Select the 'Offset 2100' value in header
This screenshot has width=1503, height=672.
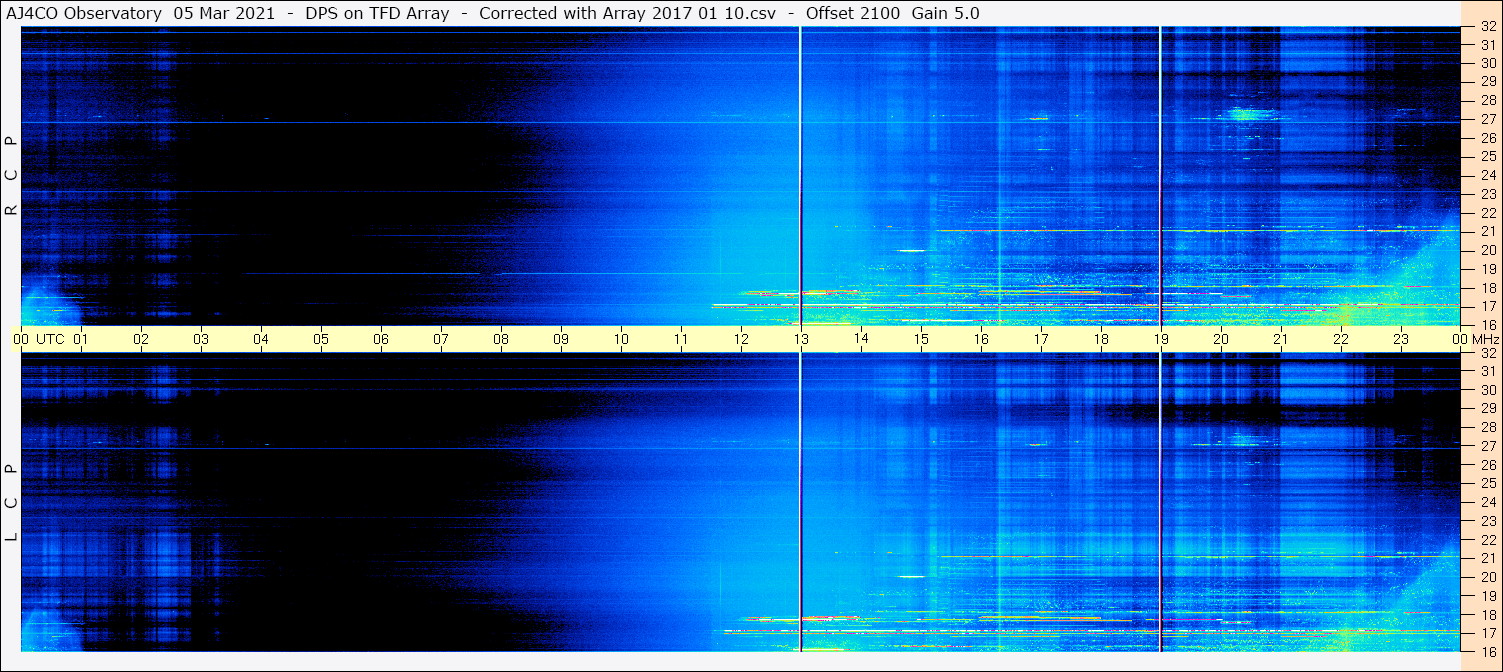[854, 13]
